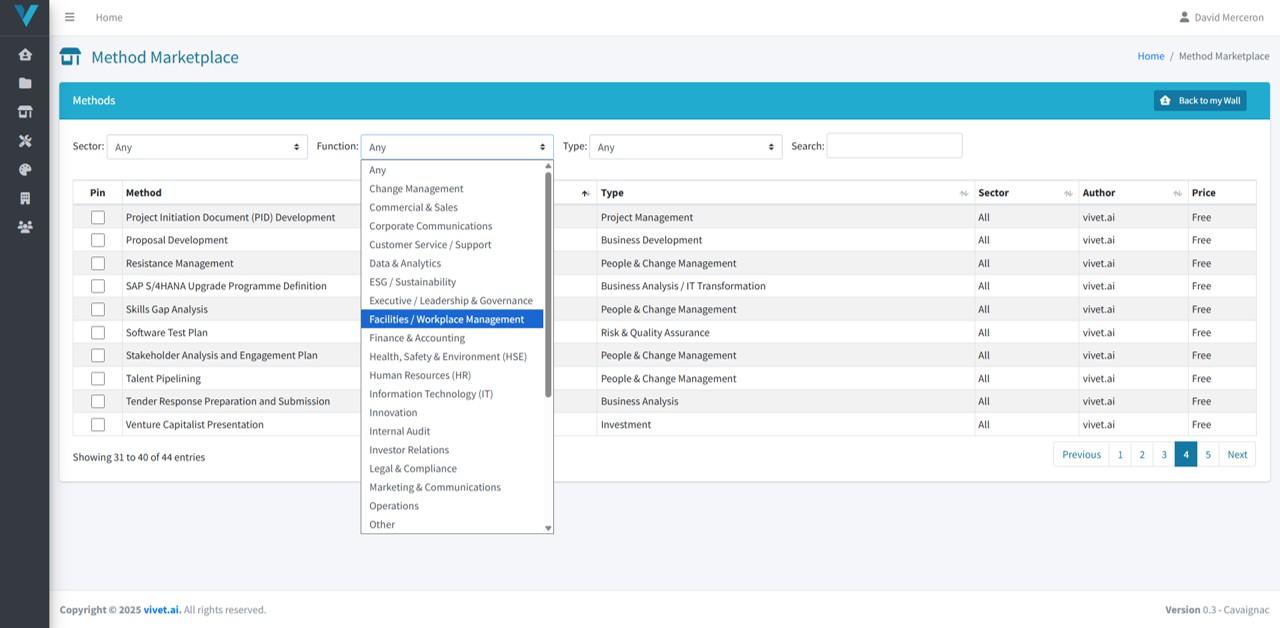
Task: Click the users group icon in the sidebar
Action: click(x=25, y=227)
